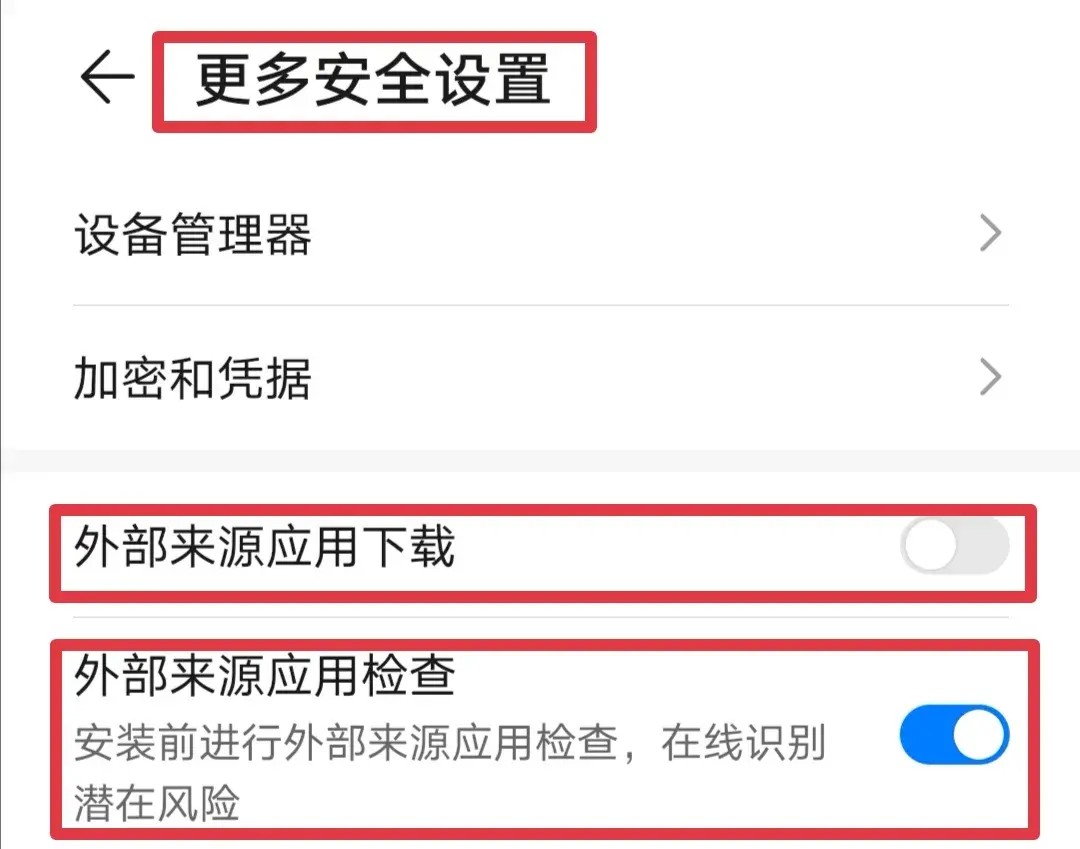
Task: Disable the 外部来源应用检查 switch
Action: coord(955,734)
